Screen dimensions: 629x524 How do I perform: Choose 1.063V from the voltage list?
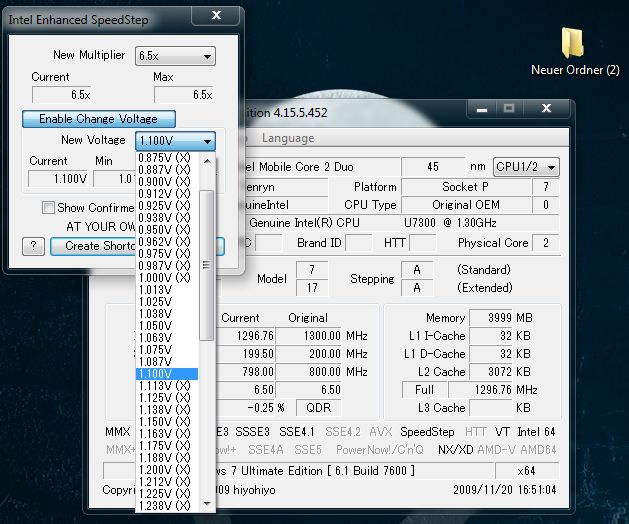167,338
